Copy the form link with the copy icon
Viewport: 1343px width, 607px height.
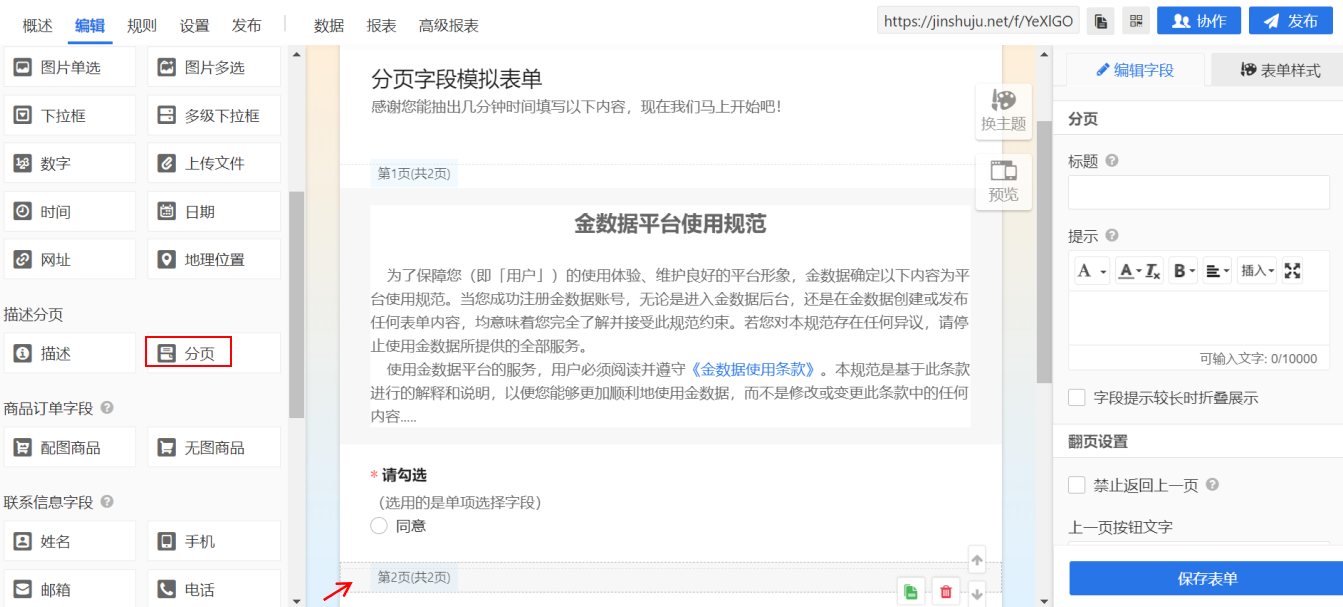coord(1100,21)
